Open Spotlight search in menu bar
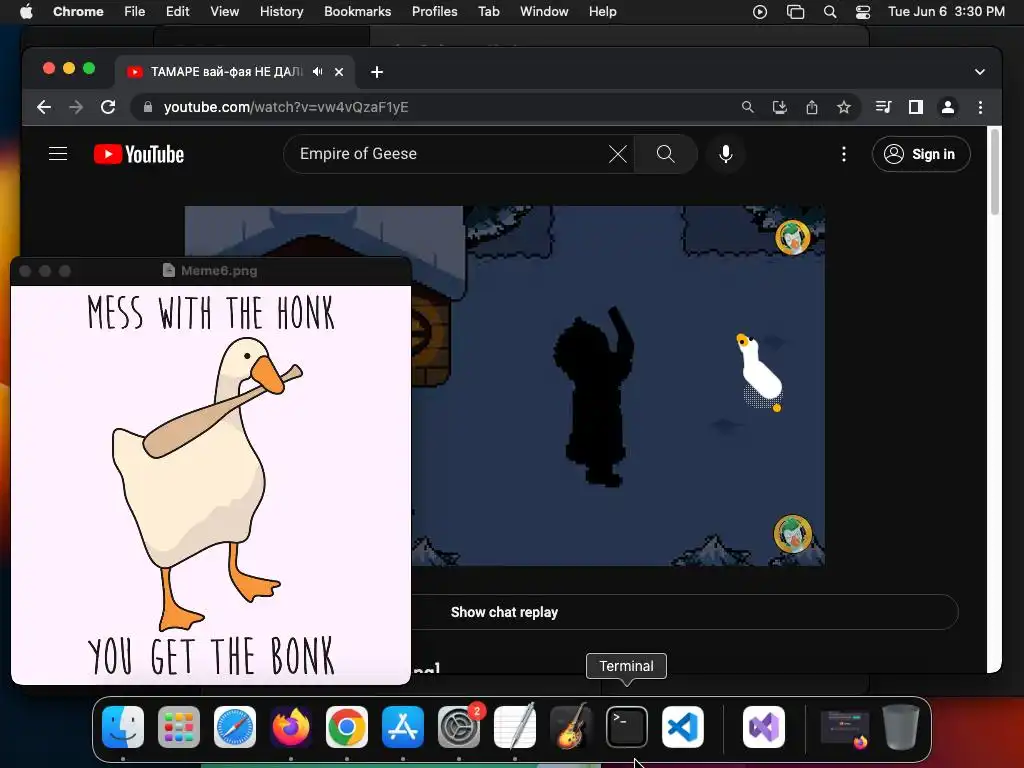This screenshot has height=768, width=1024. [830, 12]
